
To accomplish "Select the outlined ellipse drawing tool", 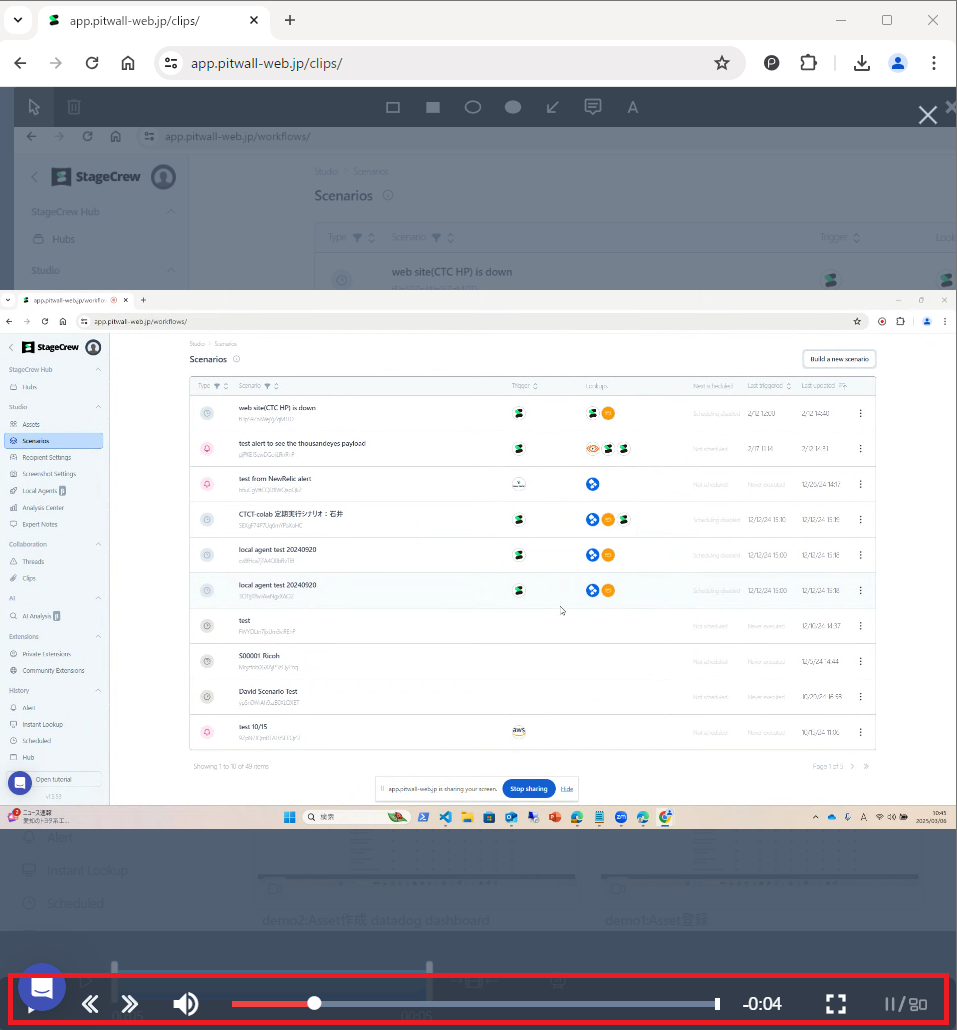I will pyautogui.click(x=473, y=107).
